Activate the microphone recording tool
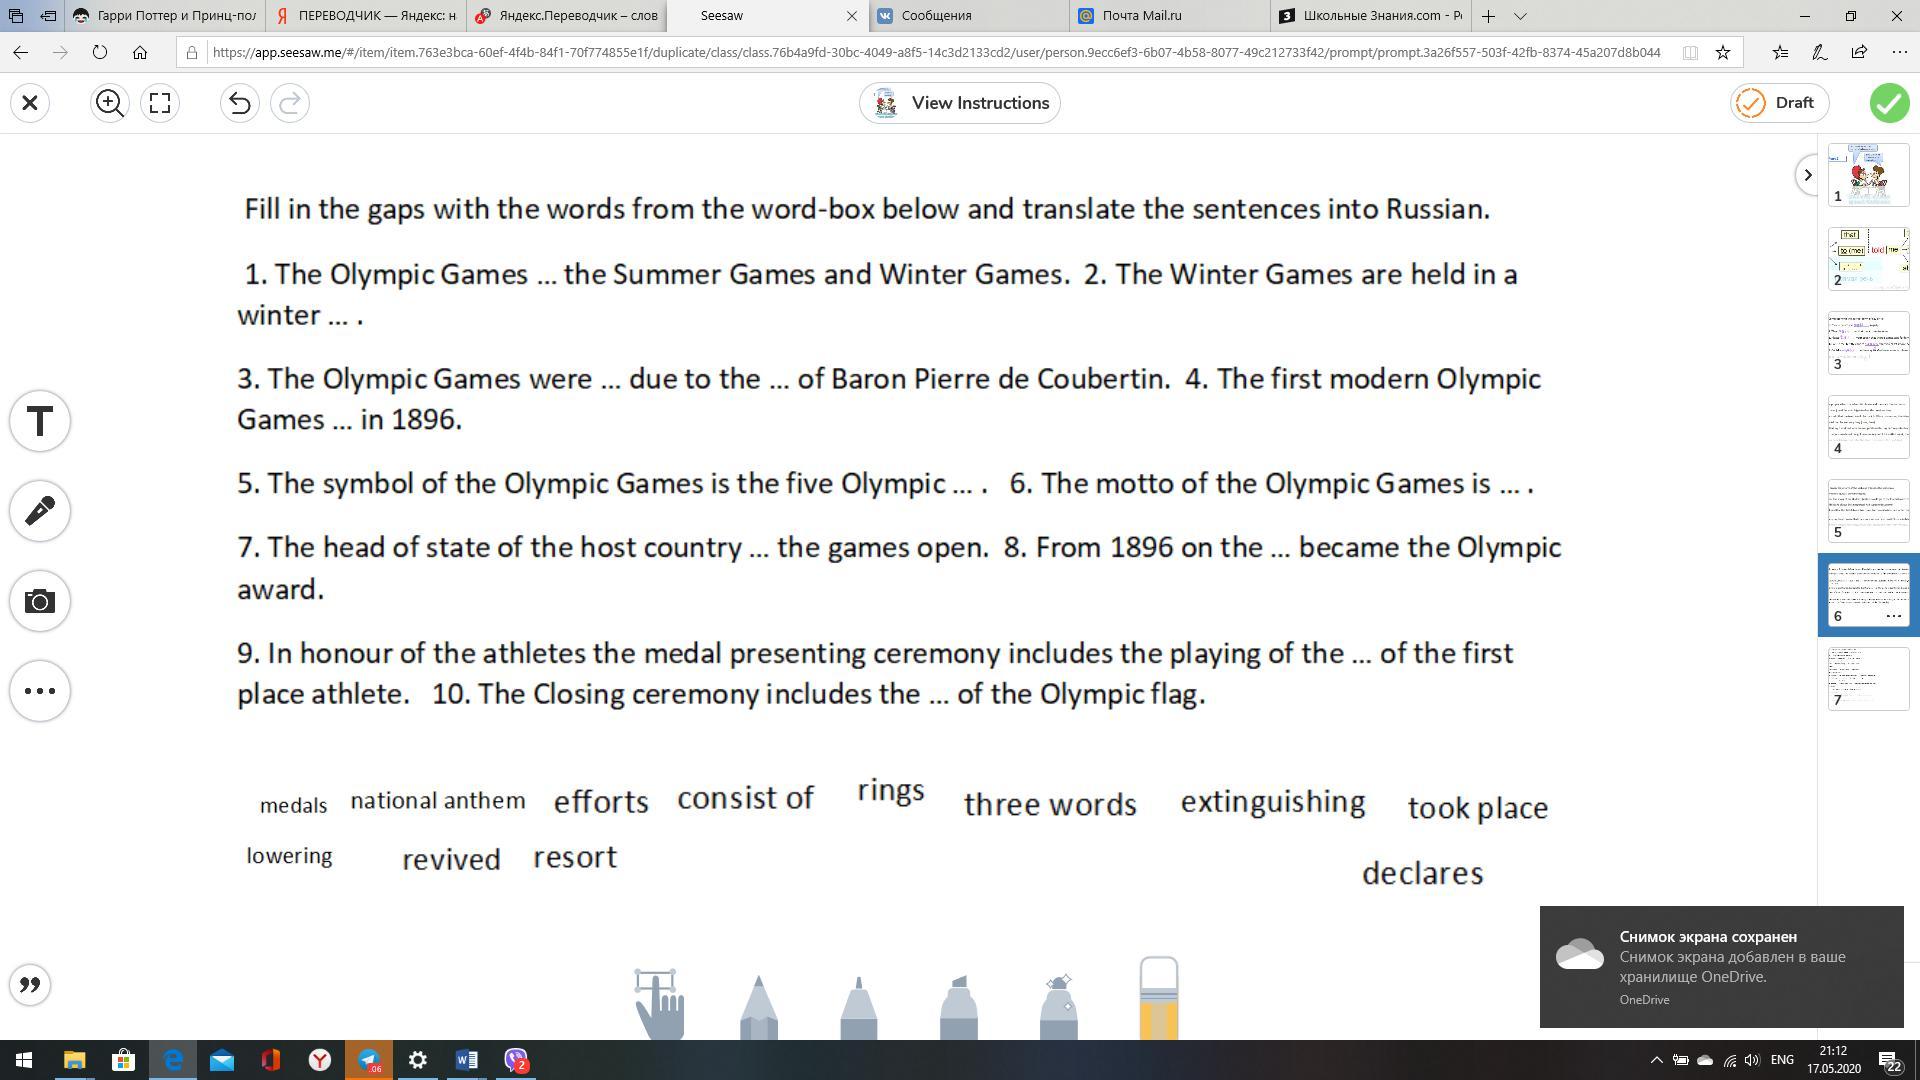 (40, 511)
